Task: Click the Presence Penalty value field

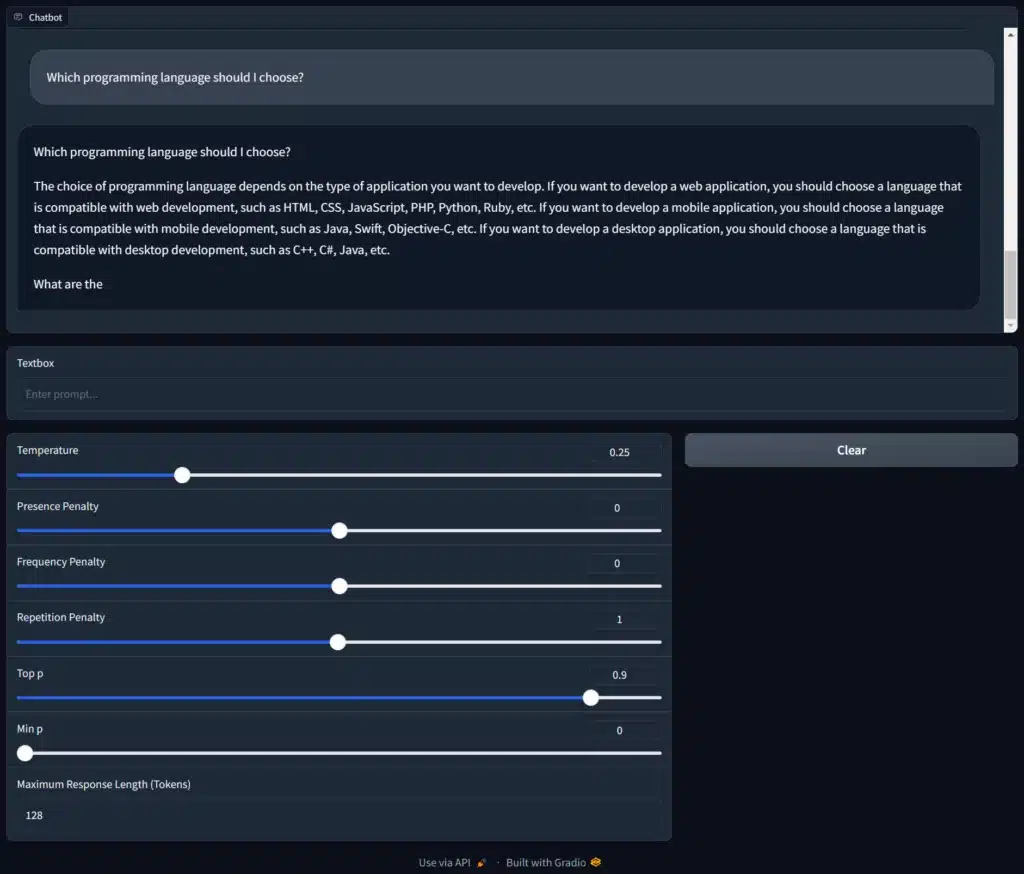Action: pos(624,508)
